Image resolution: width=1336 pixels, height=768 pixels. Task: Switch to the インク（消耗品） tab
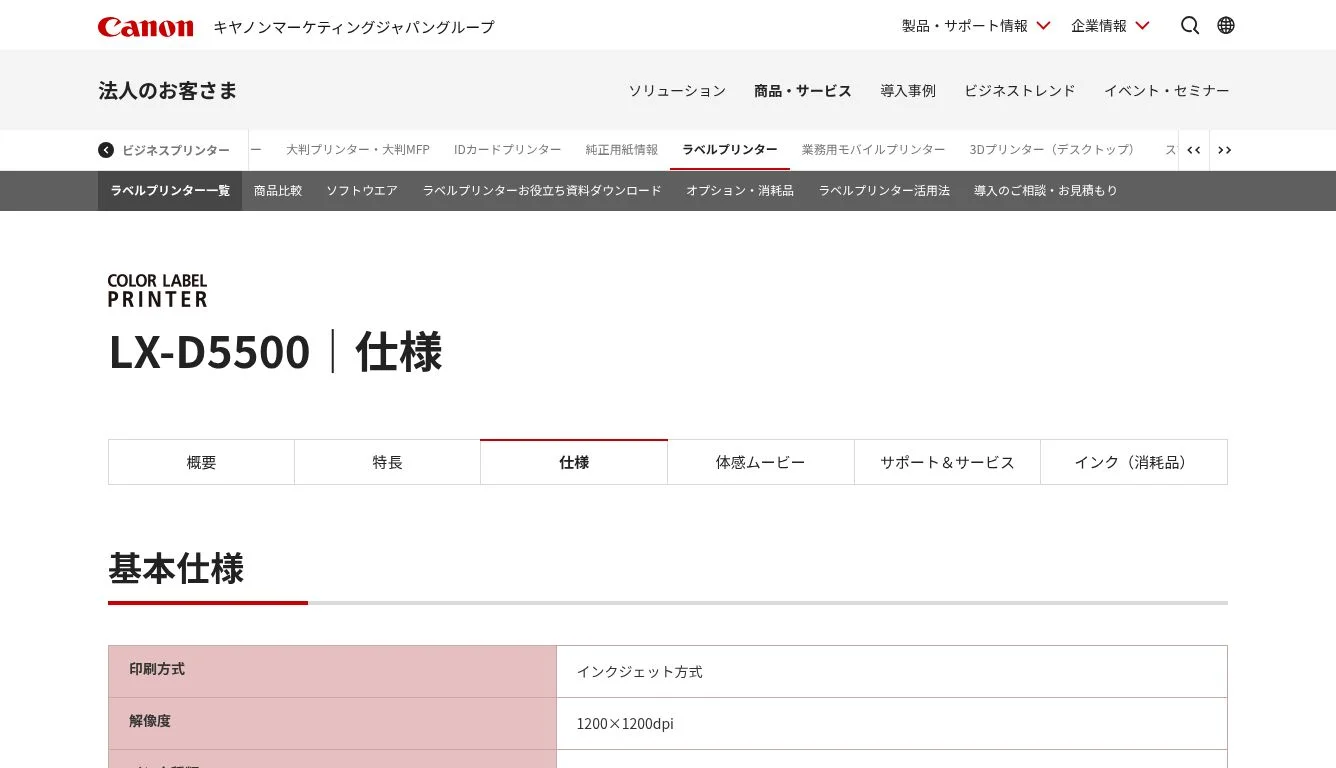pos(1134,462)
